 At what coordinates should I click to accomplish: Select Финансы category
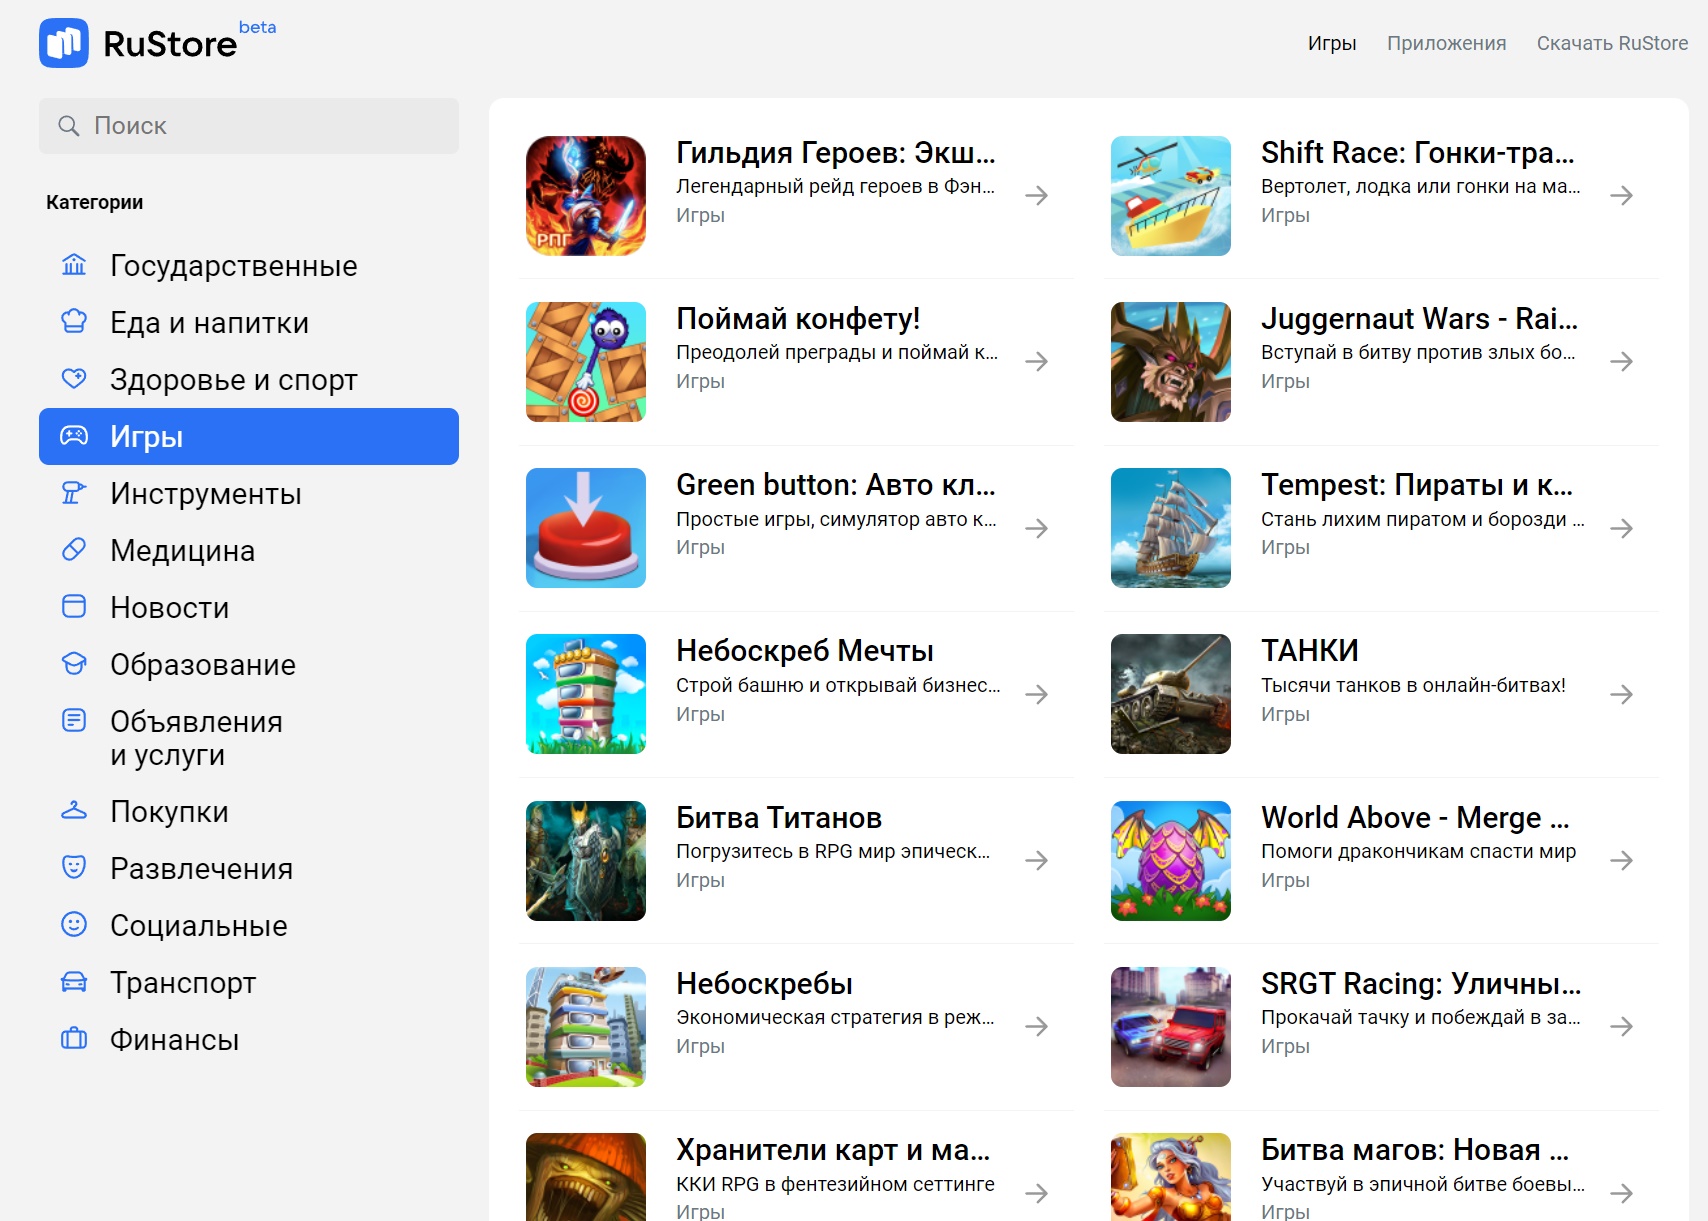pos(249,1039)
